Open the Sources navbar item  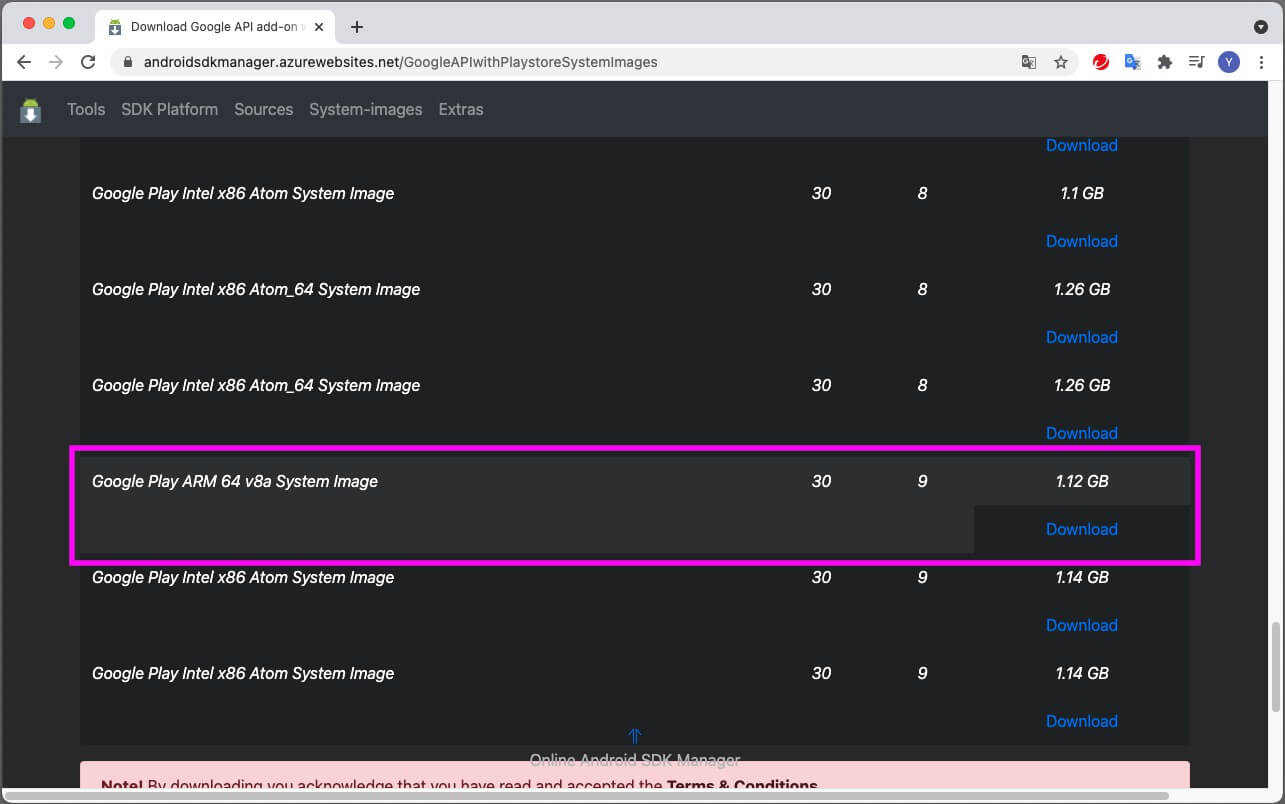point(264,110)
